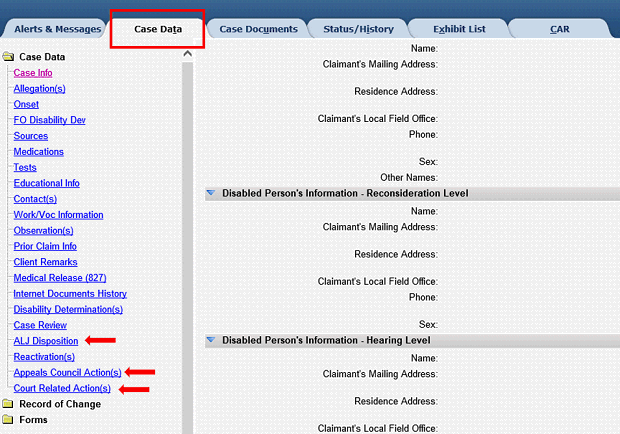Open Appeals Council Action(s) link

(67, 372)
